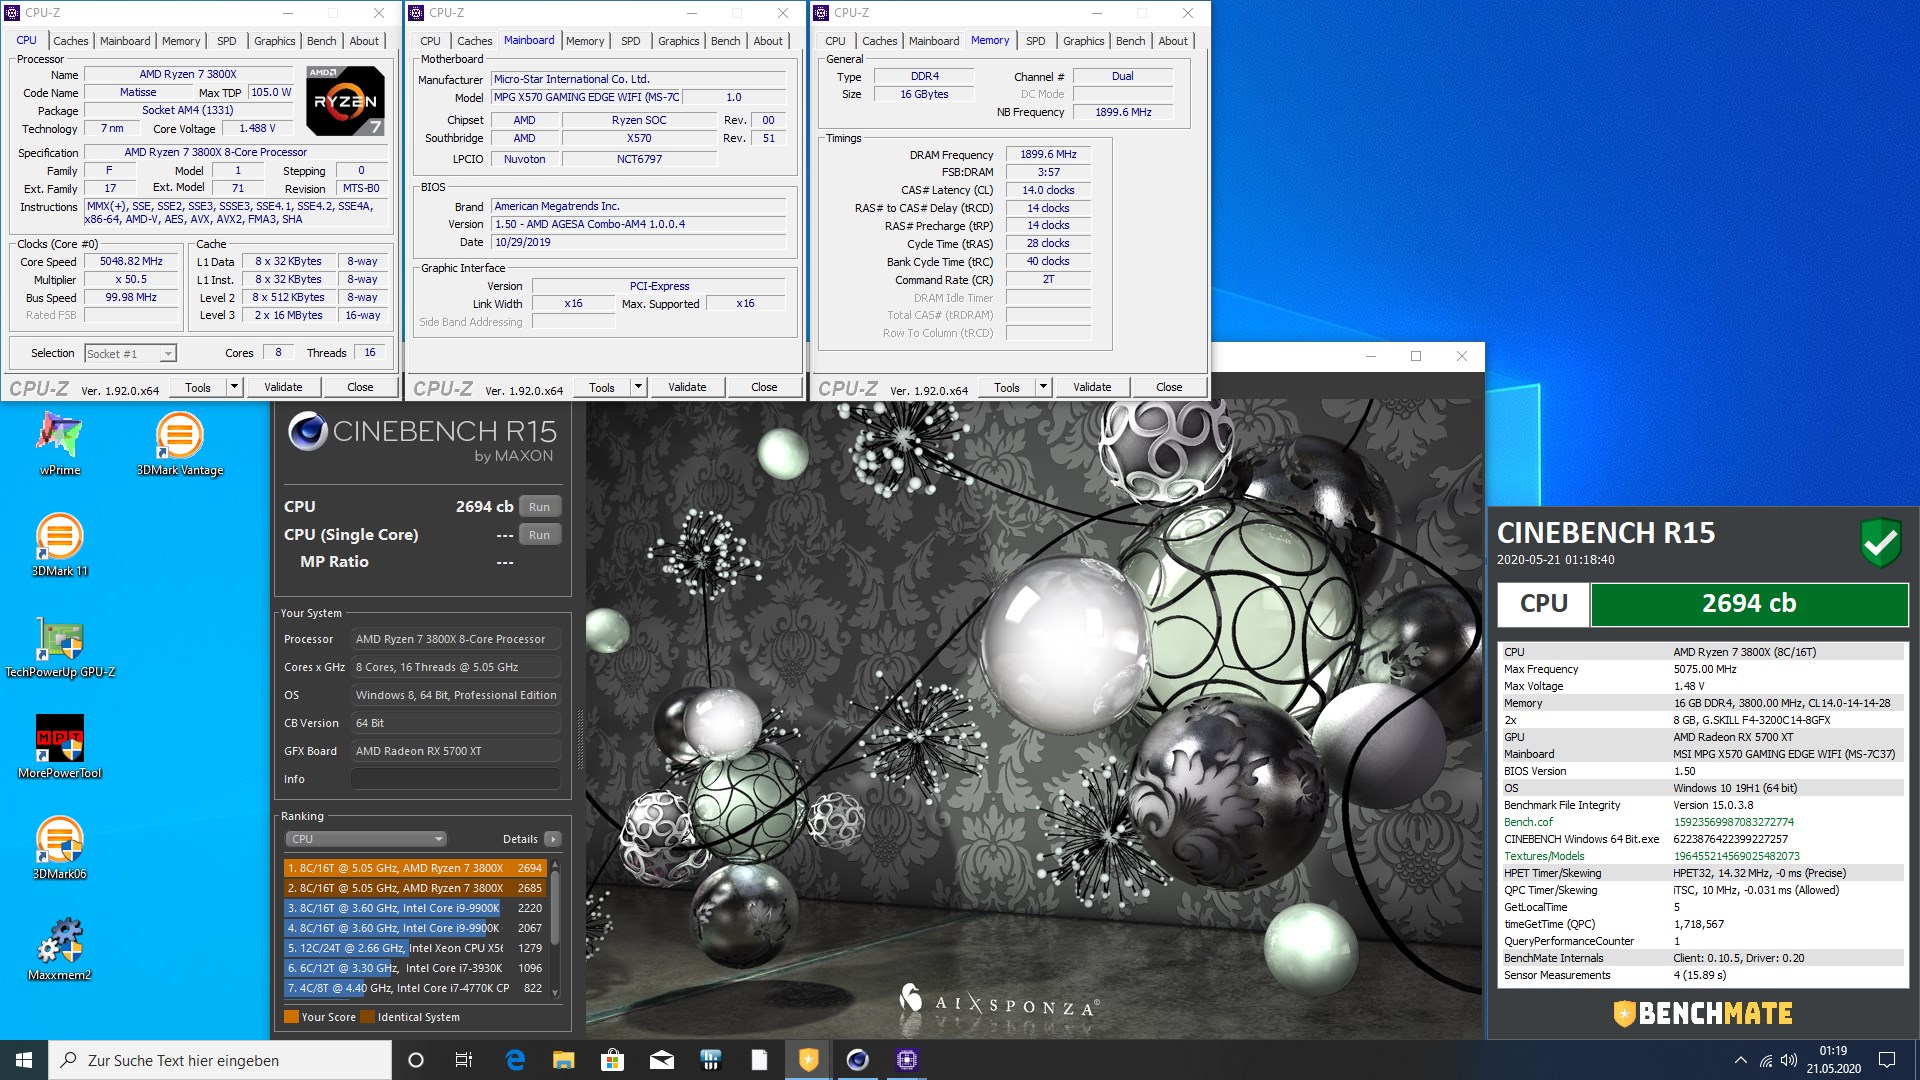This screenshot has width=1920, height=1080.
Task: Open Tools dropdown arrow in Memory window
Action: coord(1043,387)
